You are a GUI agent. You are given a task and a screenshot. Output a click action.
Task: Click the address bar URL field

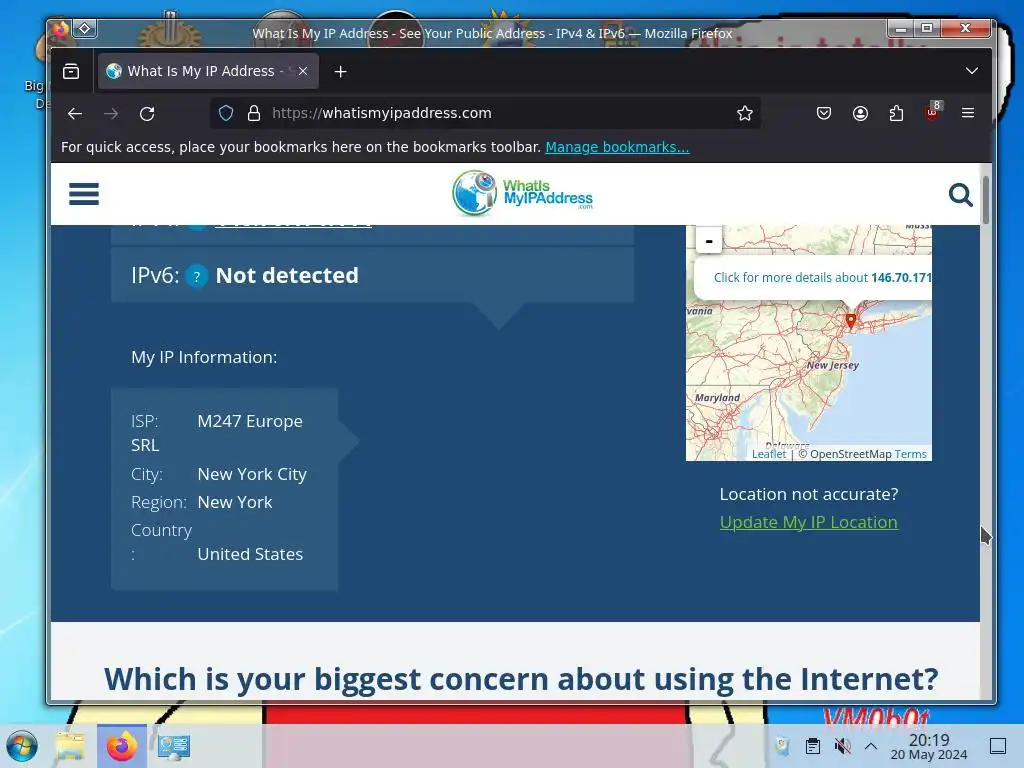point(483,113)
